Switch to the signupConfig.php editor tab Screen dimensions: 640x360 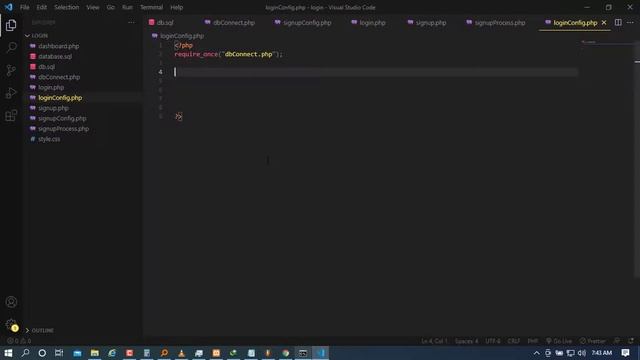tap(307, 22)
